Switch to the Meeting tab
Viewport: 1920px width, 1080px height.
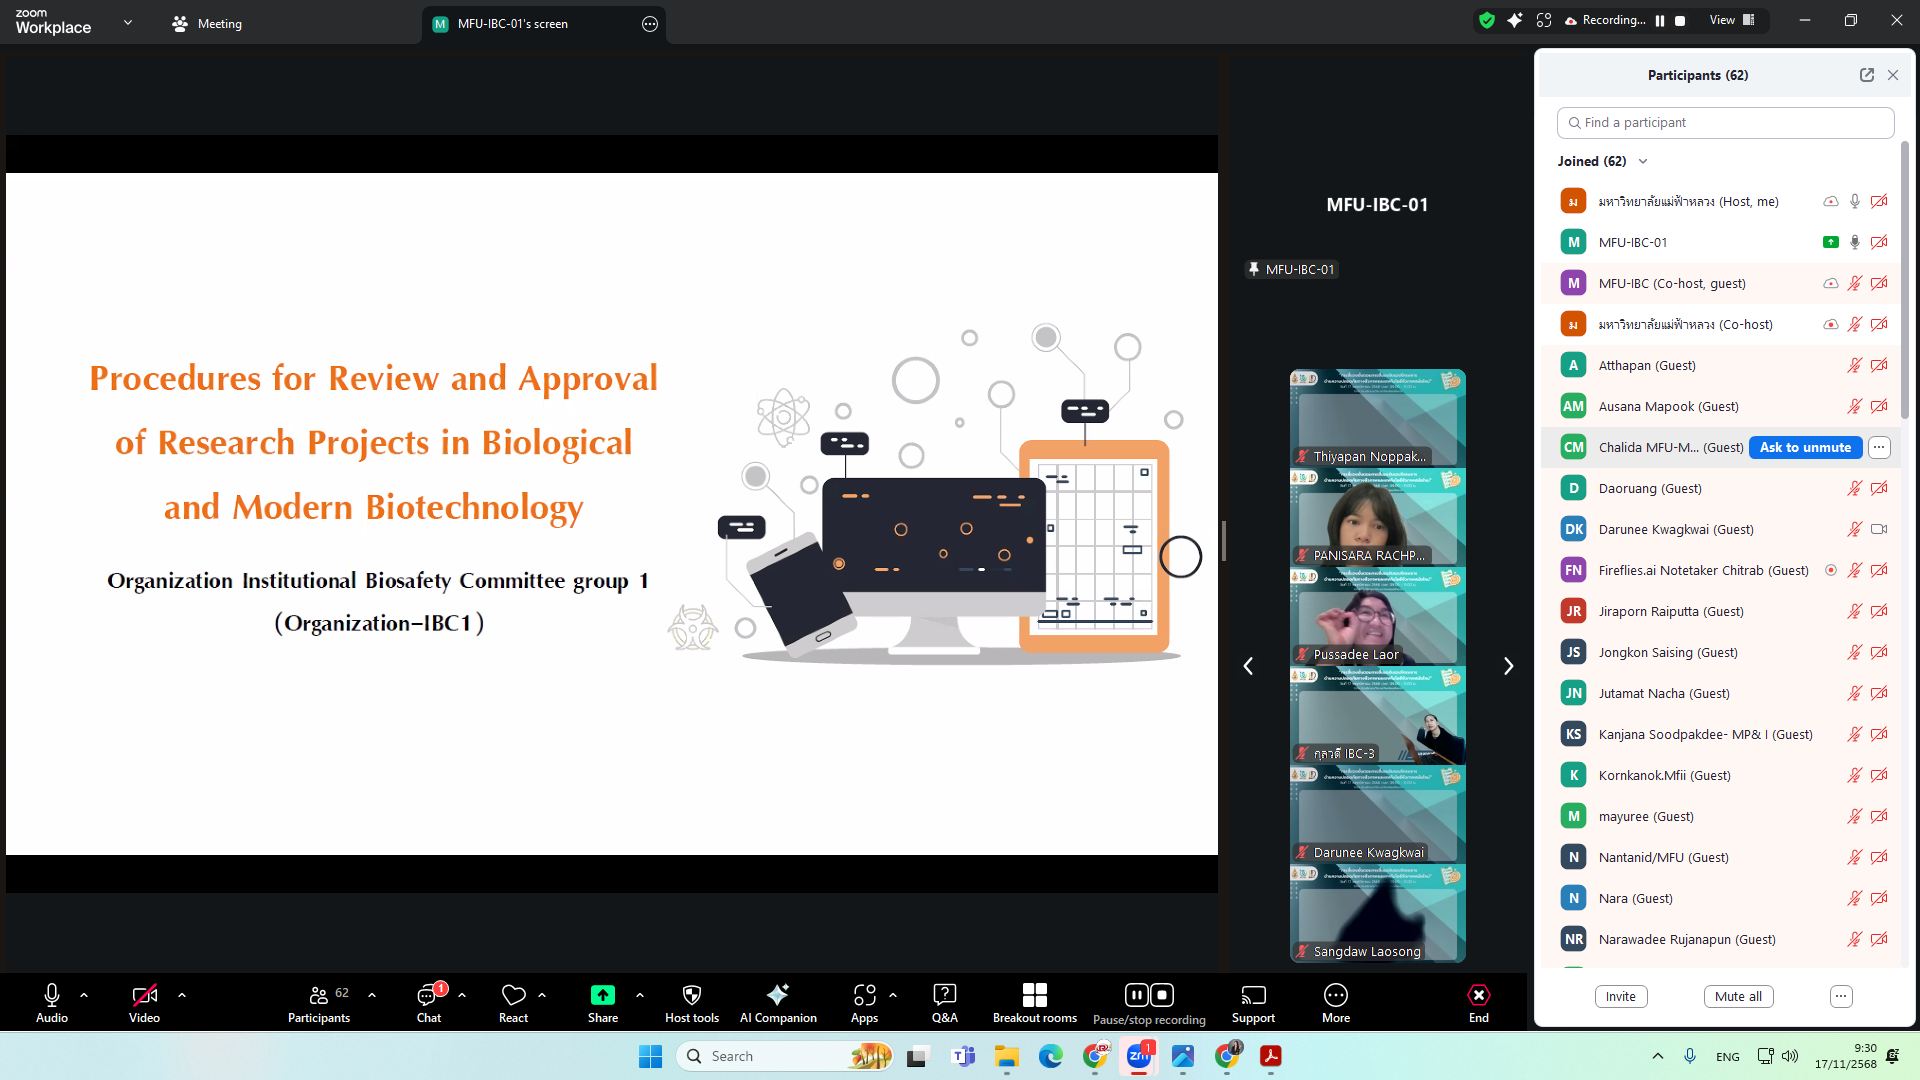[x=207, y=24]
